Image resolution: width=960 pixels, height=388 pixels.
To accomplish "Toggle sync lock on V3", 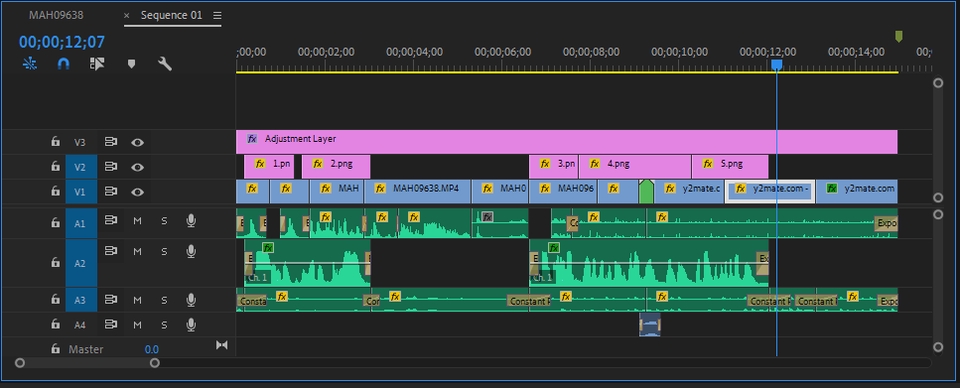I will coord(110,142).
